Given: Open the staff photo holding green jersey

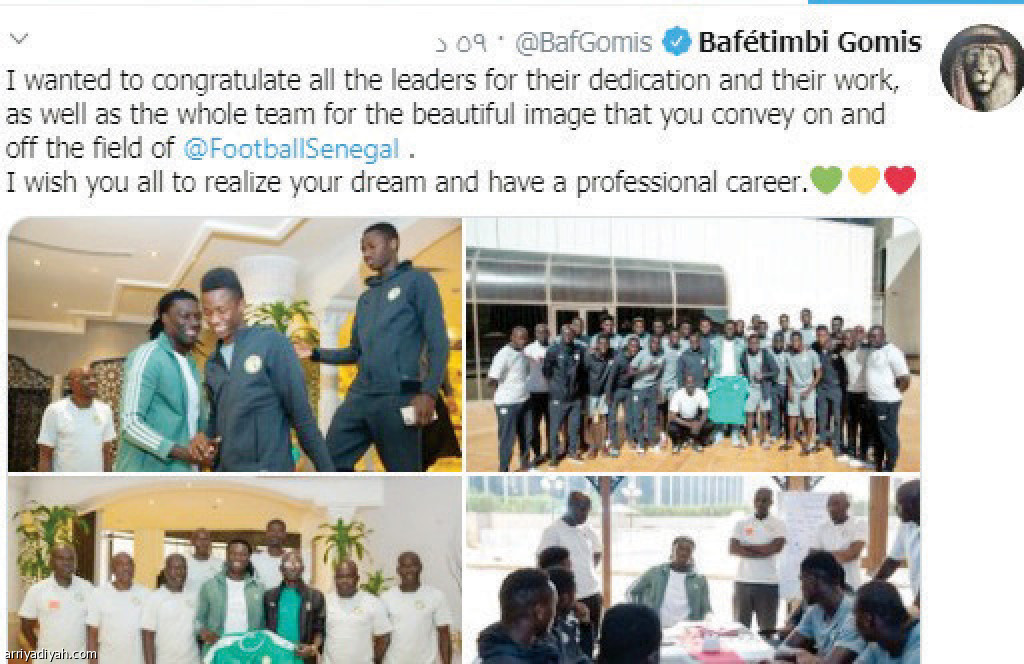Looking at the screenshot, I should coord(234,570).
